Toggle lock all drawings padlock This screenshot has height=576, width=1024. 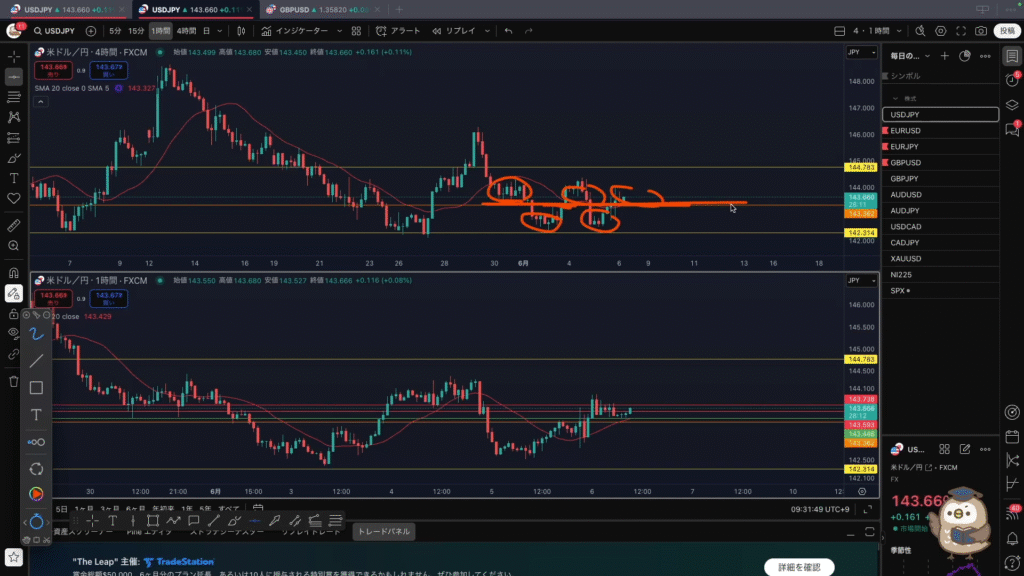pyautogui.click(x=14, y=314)
